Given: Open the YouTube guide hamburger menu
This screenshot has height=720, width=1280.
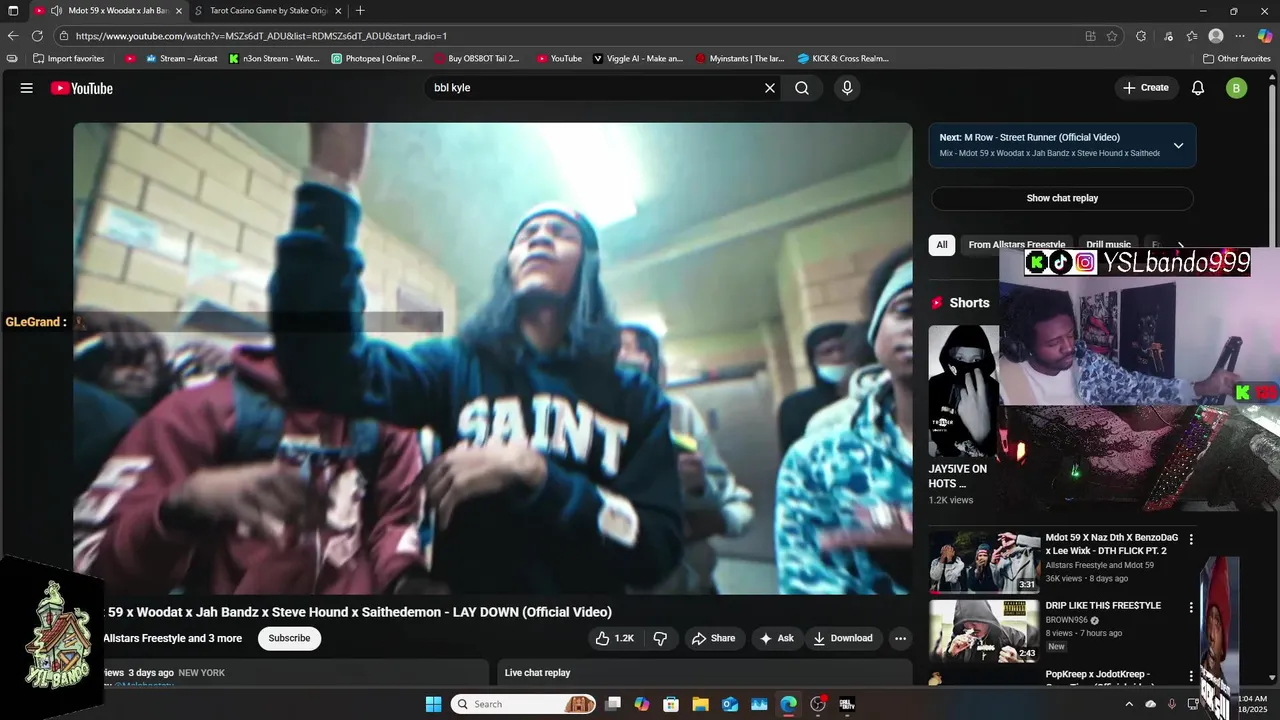Looking at the screenshot, I should (x=27, y=88).
